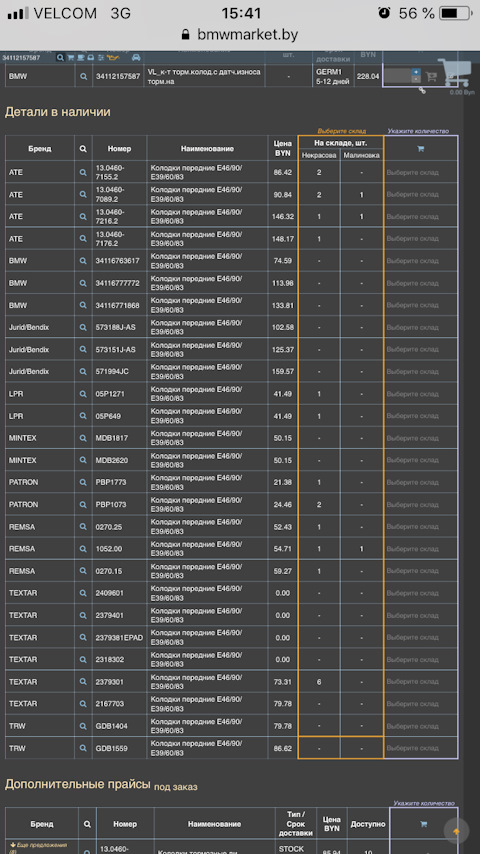Click magnifier icon for PATRON PBP1773
Screen dimensions: 480x854
pyautogui.click(x=83, y=483)
